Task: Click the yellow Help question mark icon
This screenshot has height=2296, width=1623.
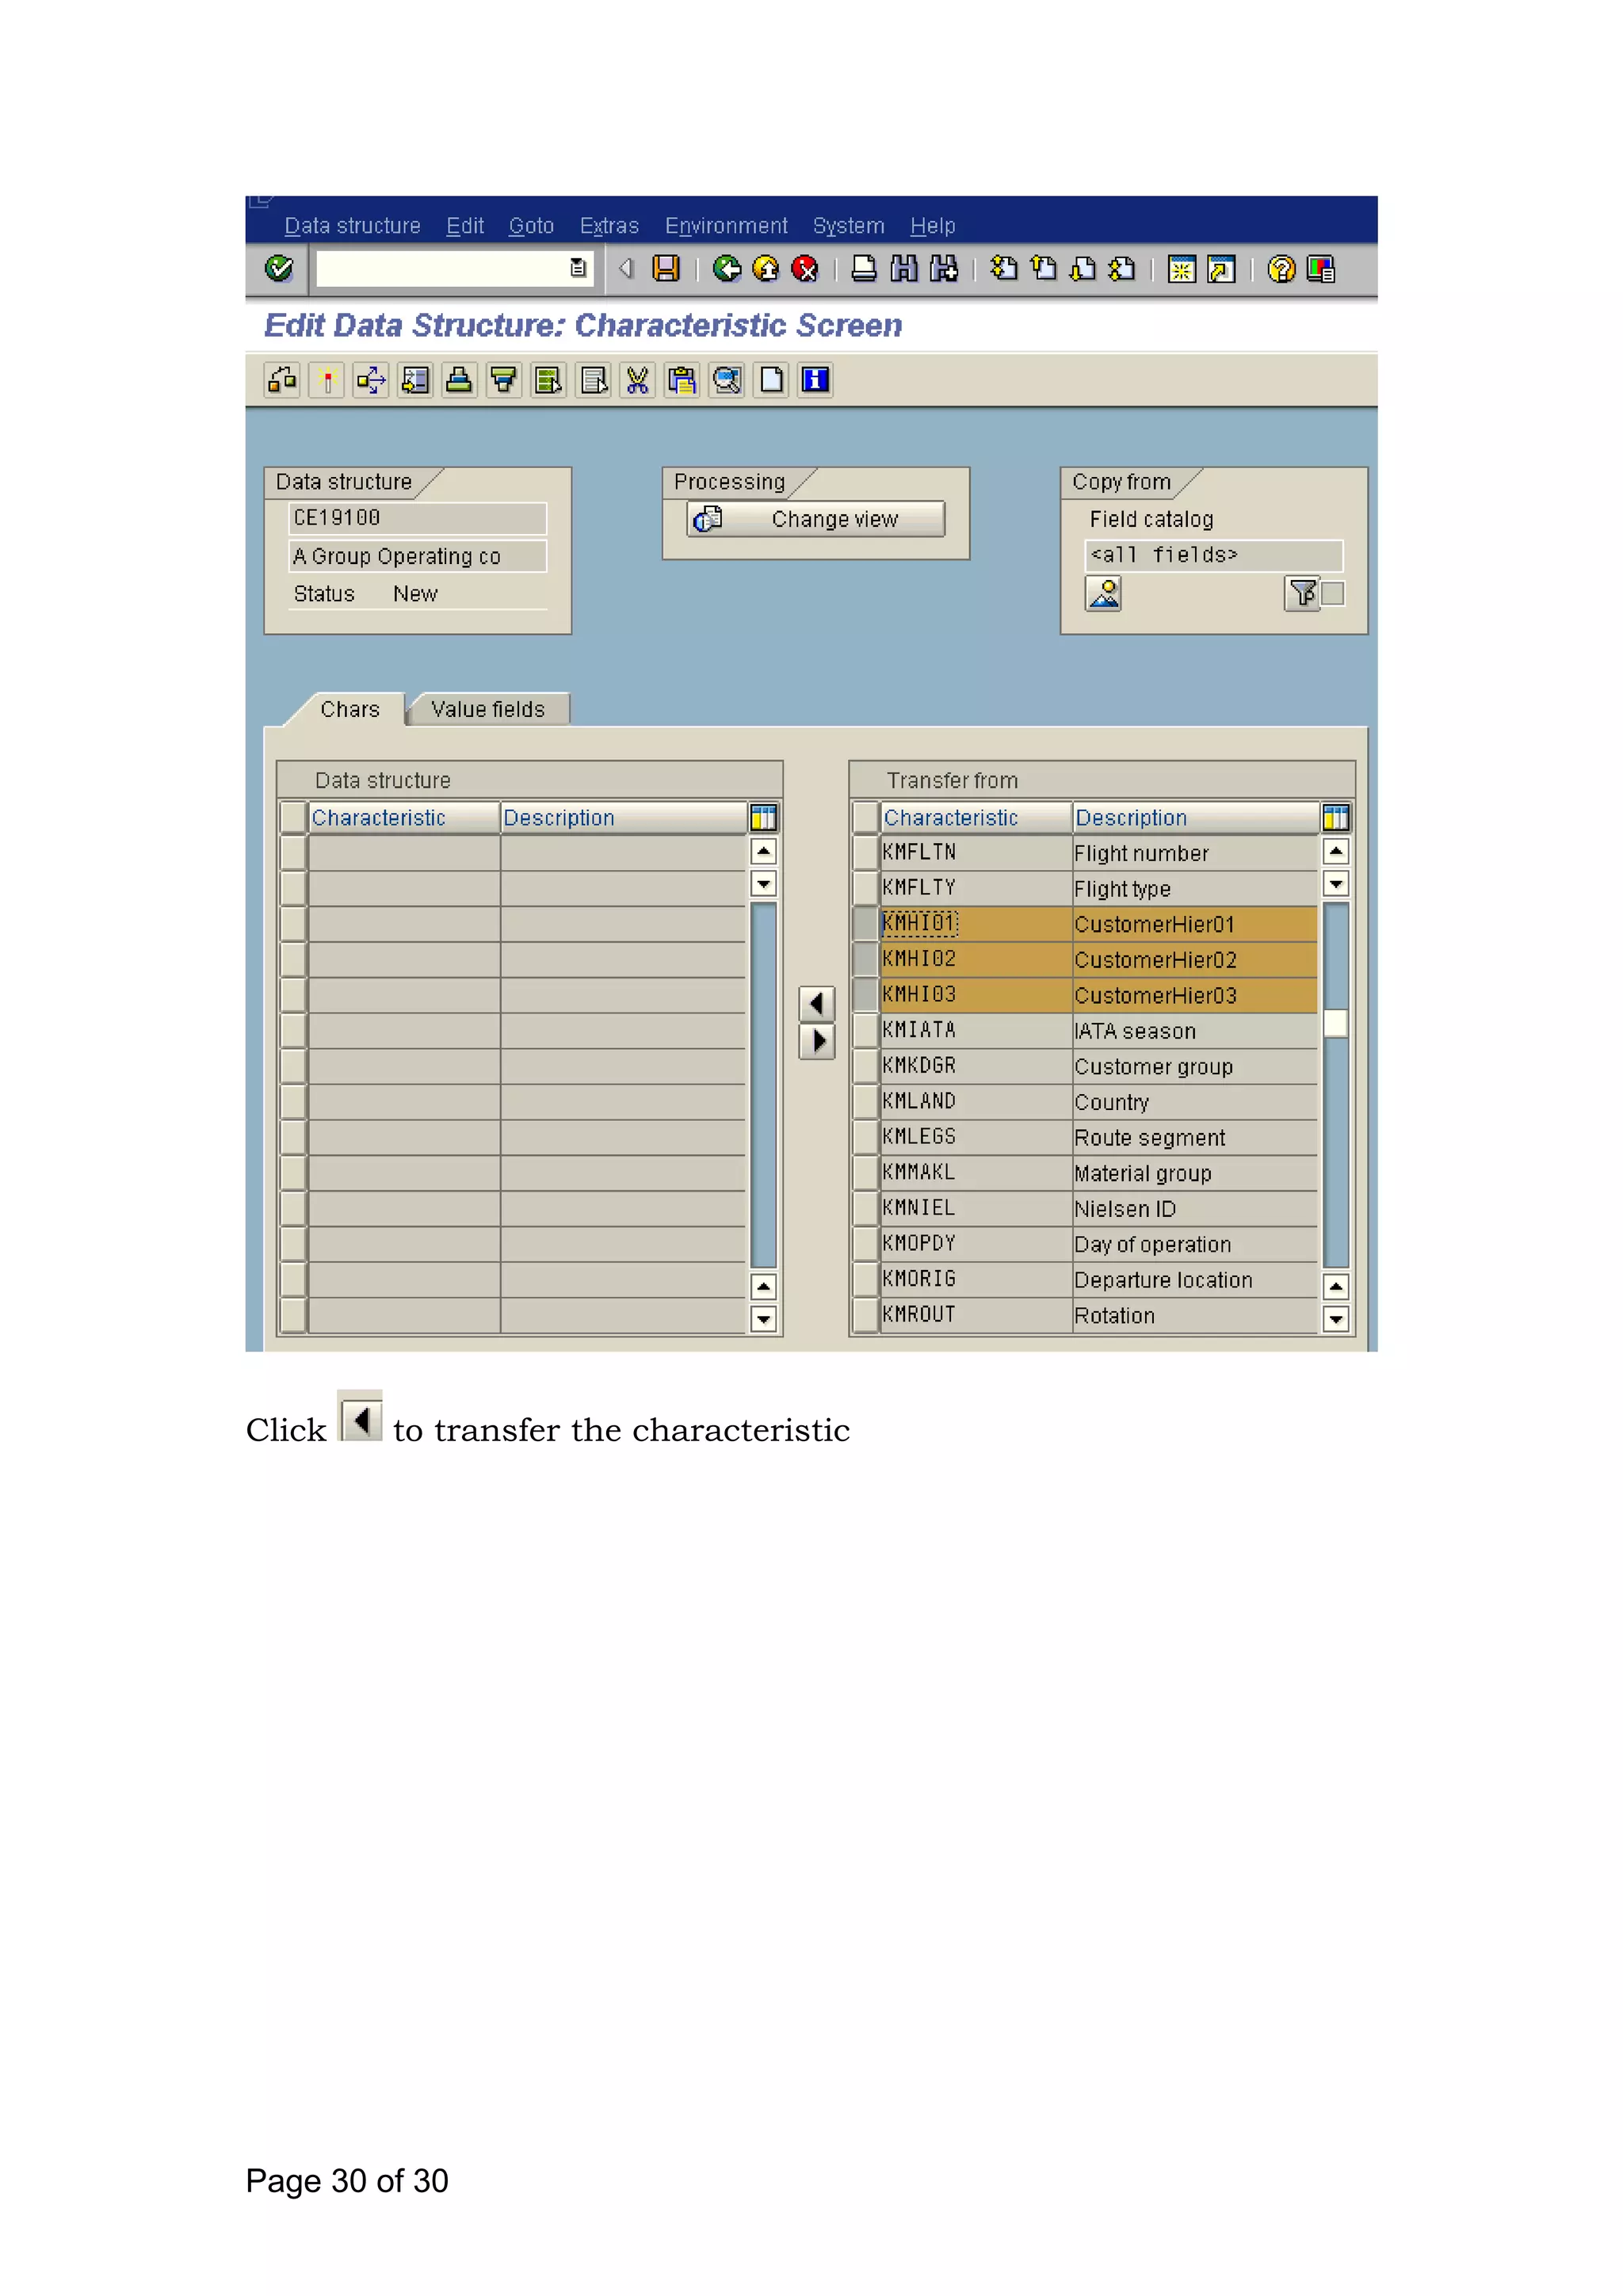Action: coord(1281,269)
